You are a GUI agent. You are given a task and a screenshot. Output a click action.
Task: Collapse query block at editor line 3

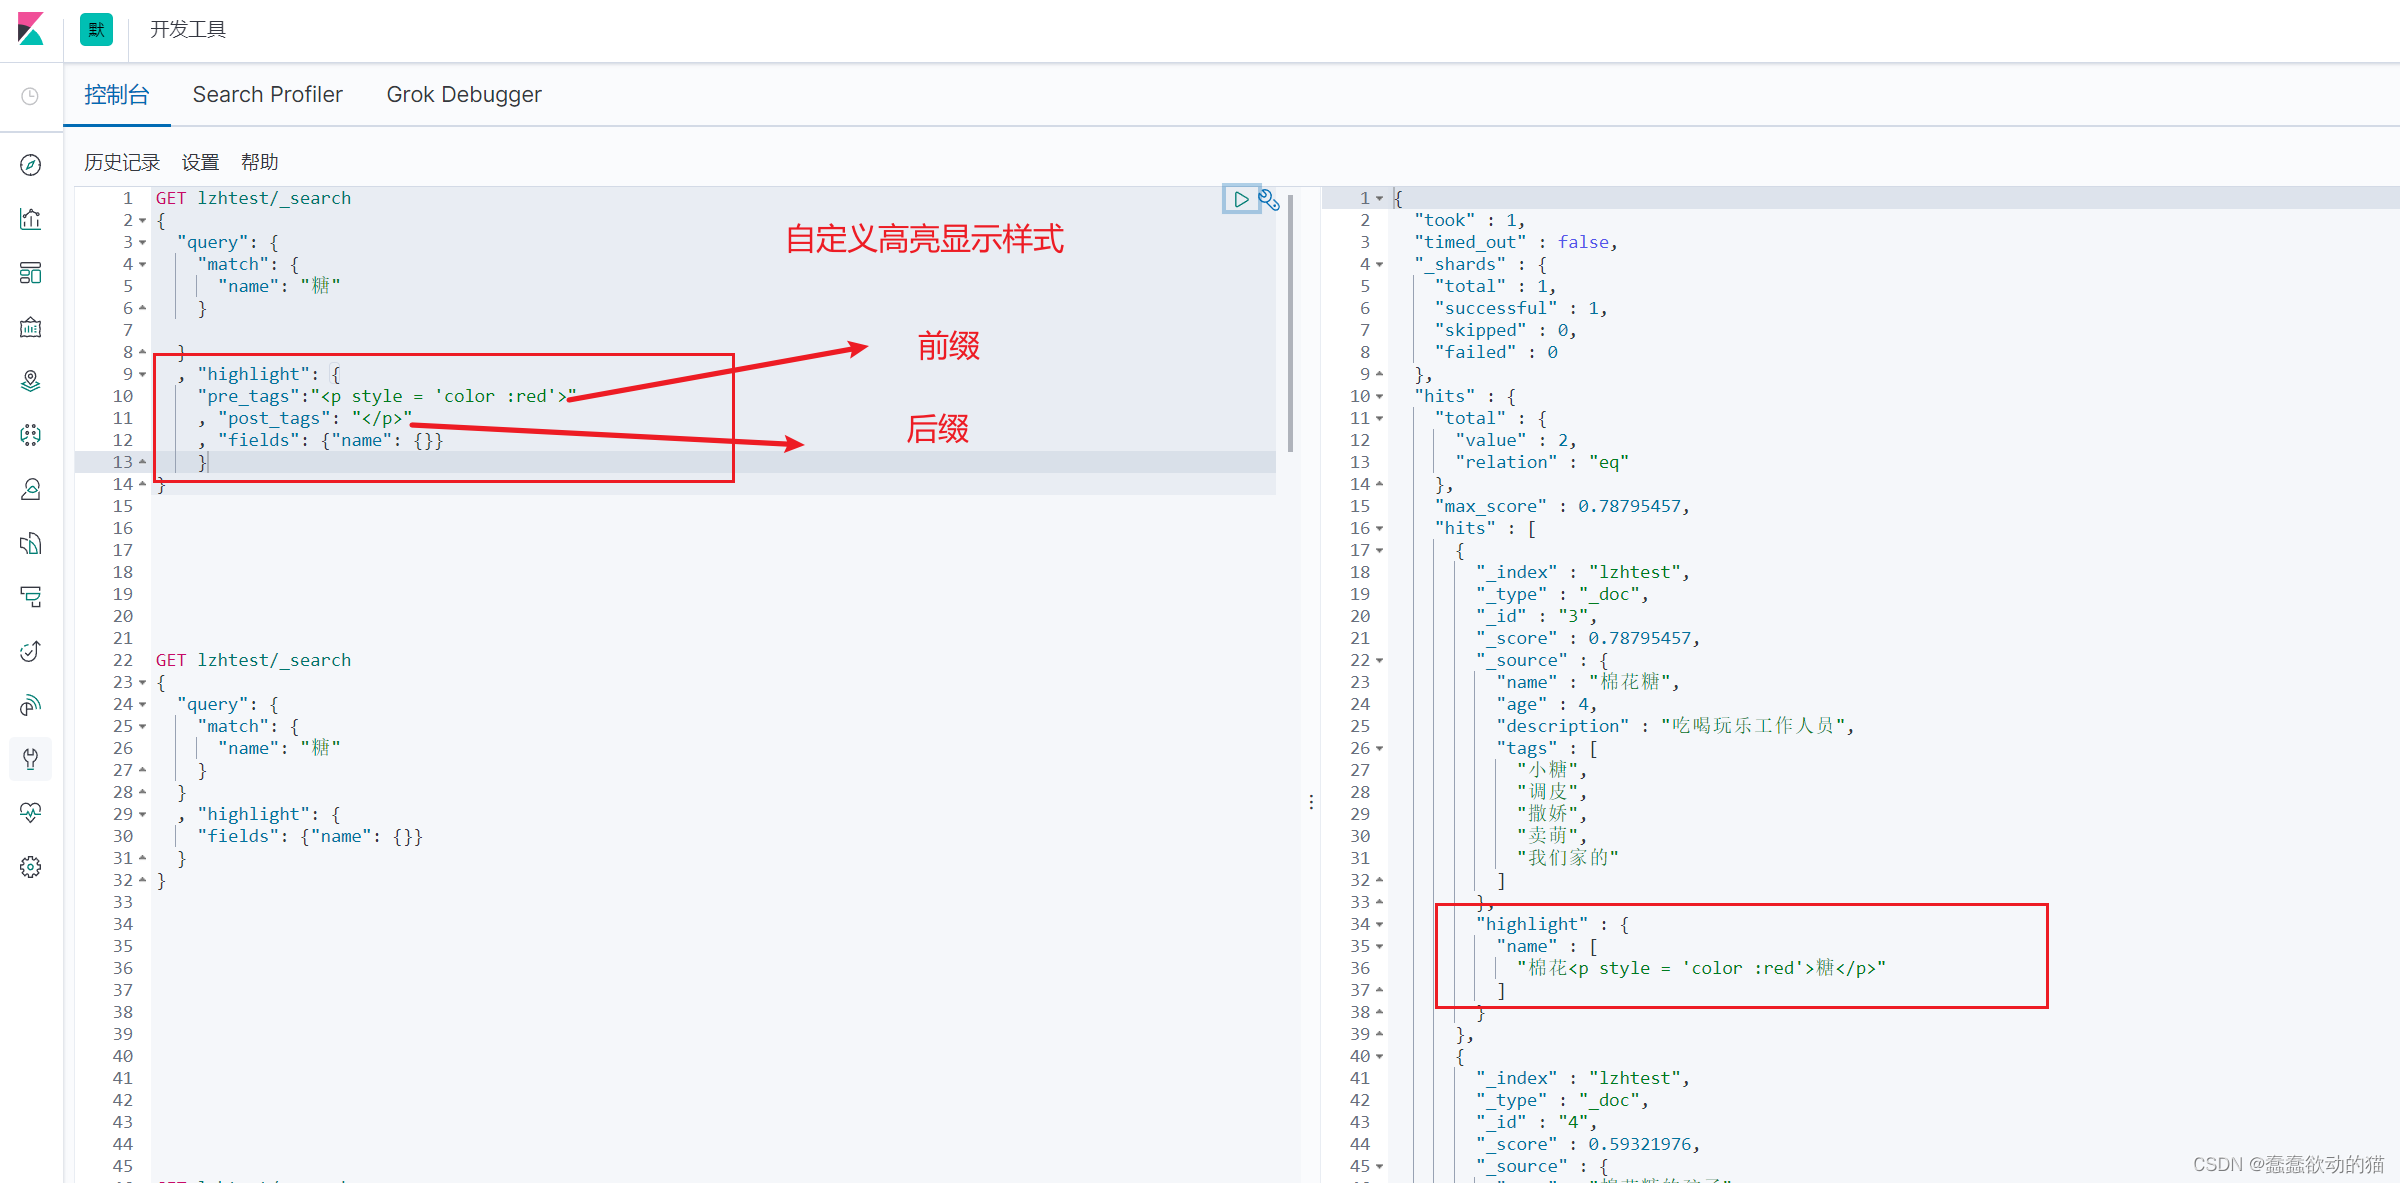pyautogui.click(x=143, y=242)
